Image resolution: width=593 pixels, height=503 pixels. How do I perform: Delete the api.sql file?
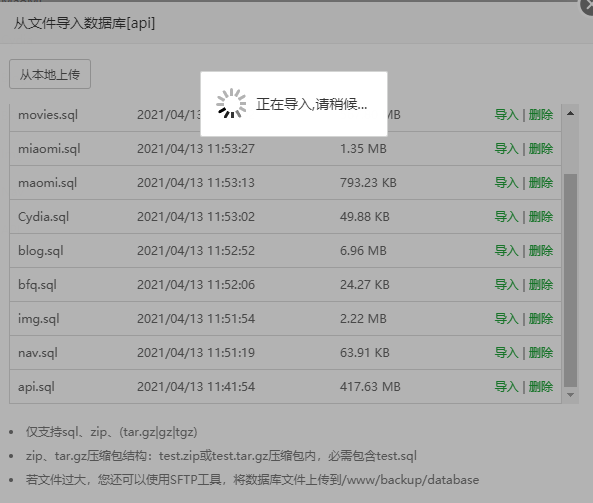coord(541,387)
